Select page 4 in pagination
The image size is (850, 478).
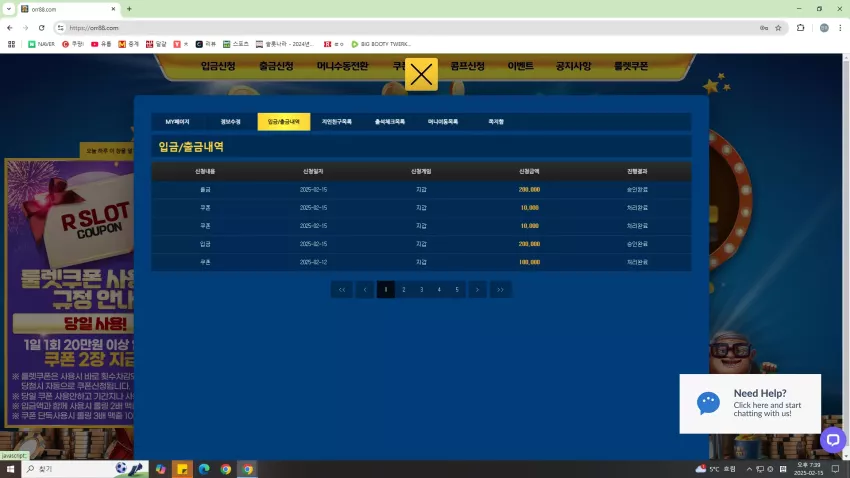pos(439,289)
